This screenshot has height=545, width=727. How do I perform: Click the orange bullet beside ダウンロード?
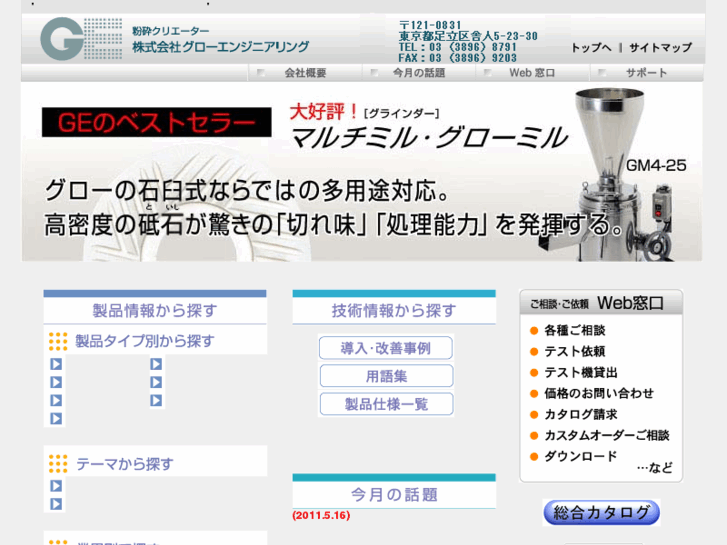click(534, 456)
